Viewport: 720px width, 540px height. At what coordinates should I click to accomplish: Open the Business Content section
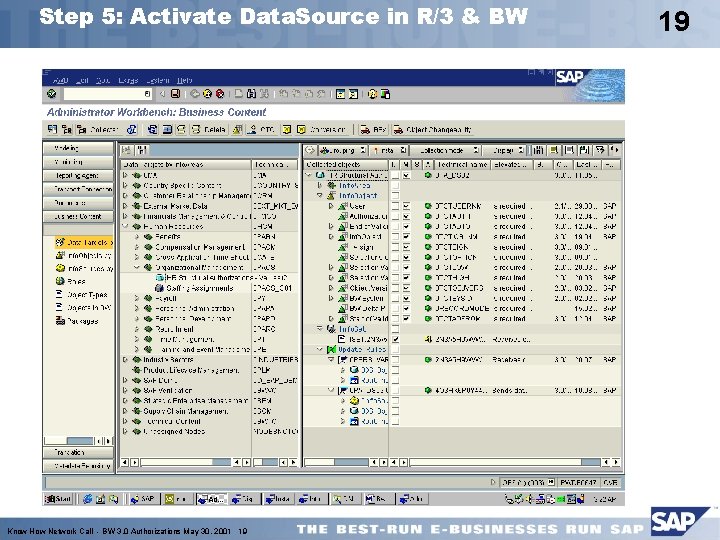point(78,216)
